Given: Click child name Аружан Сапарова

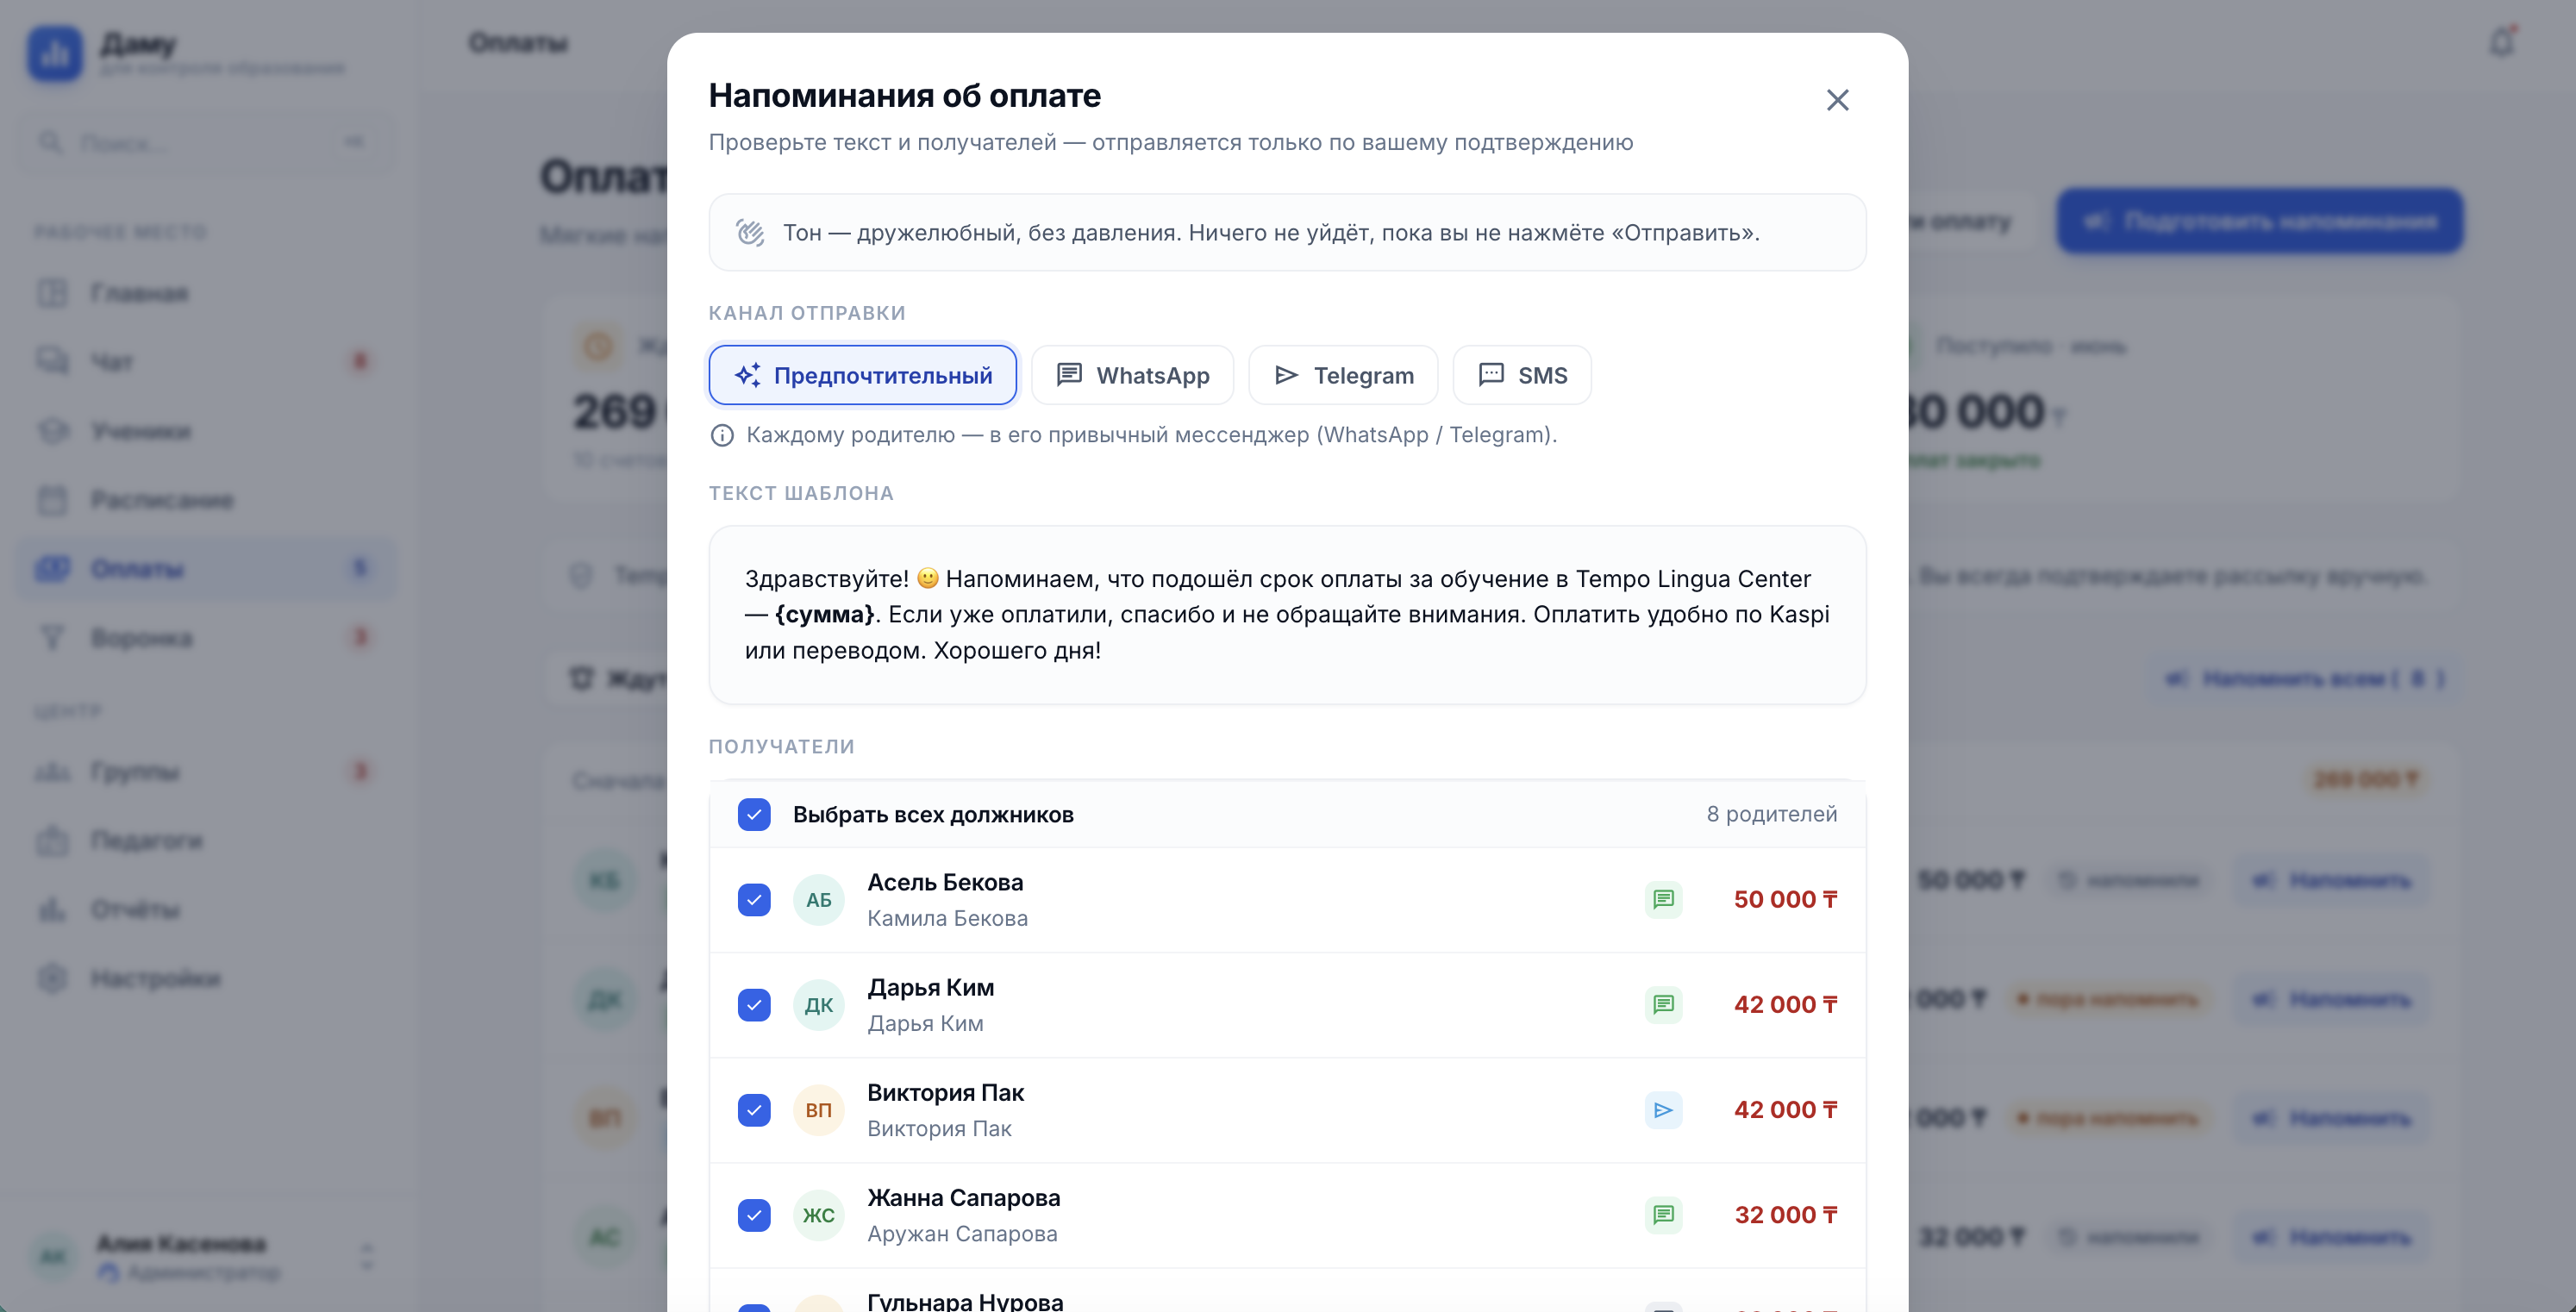Looking at the screenshot, I should pos(962,1233).
